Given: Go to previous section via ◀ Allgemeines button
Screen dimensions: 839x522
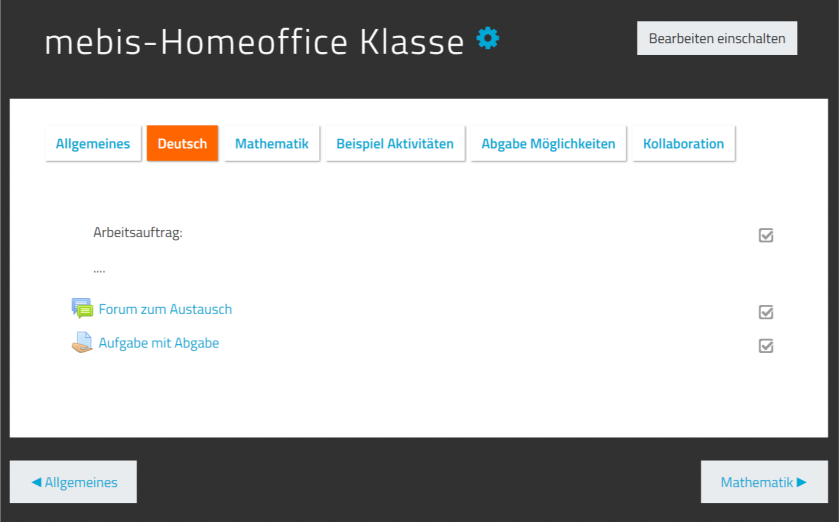Looking at the screenshot, I should coord(74,482).
